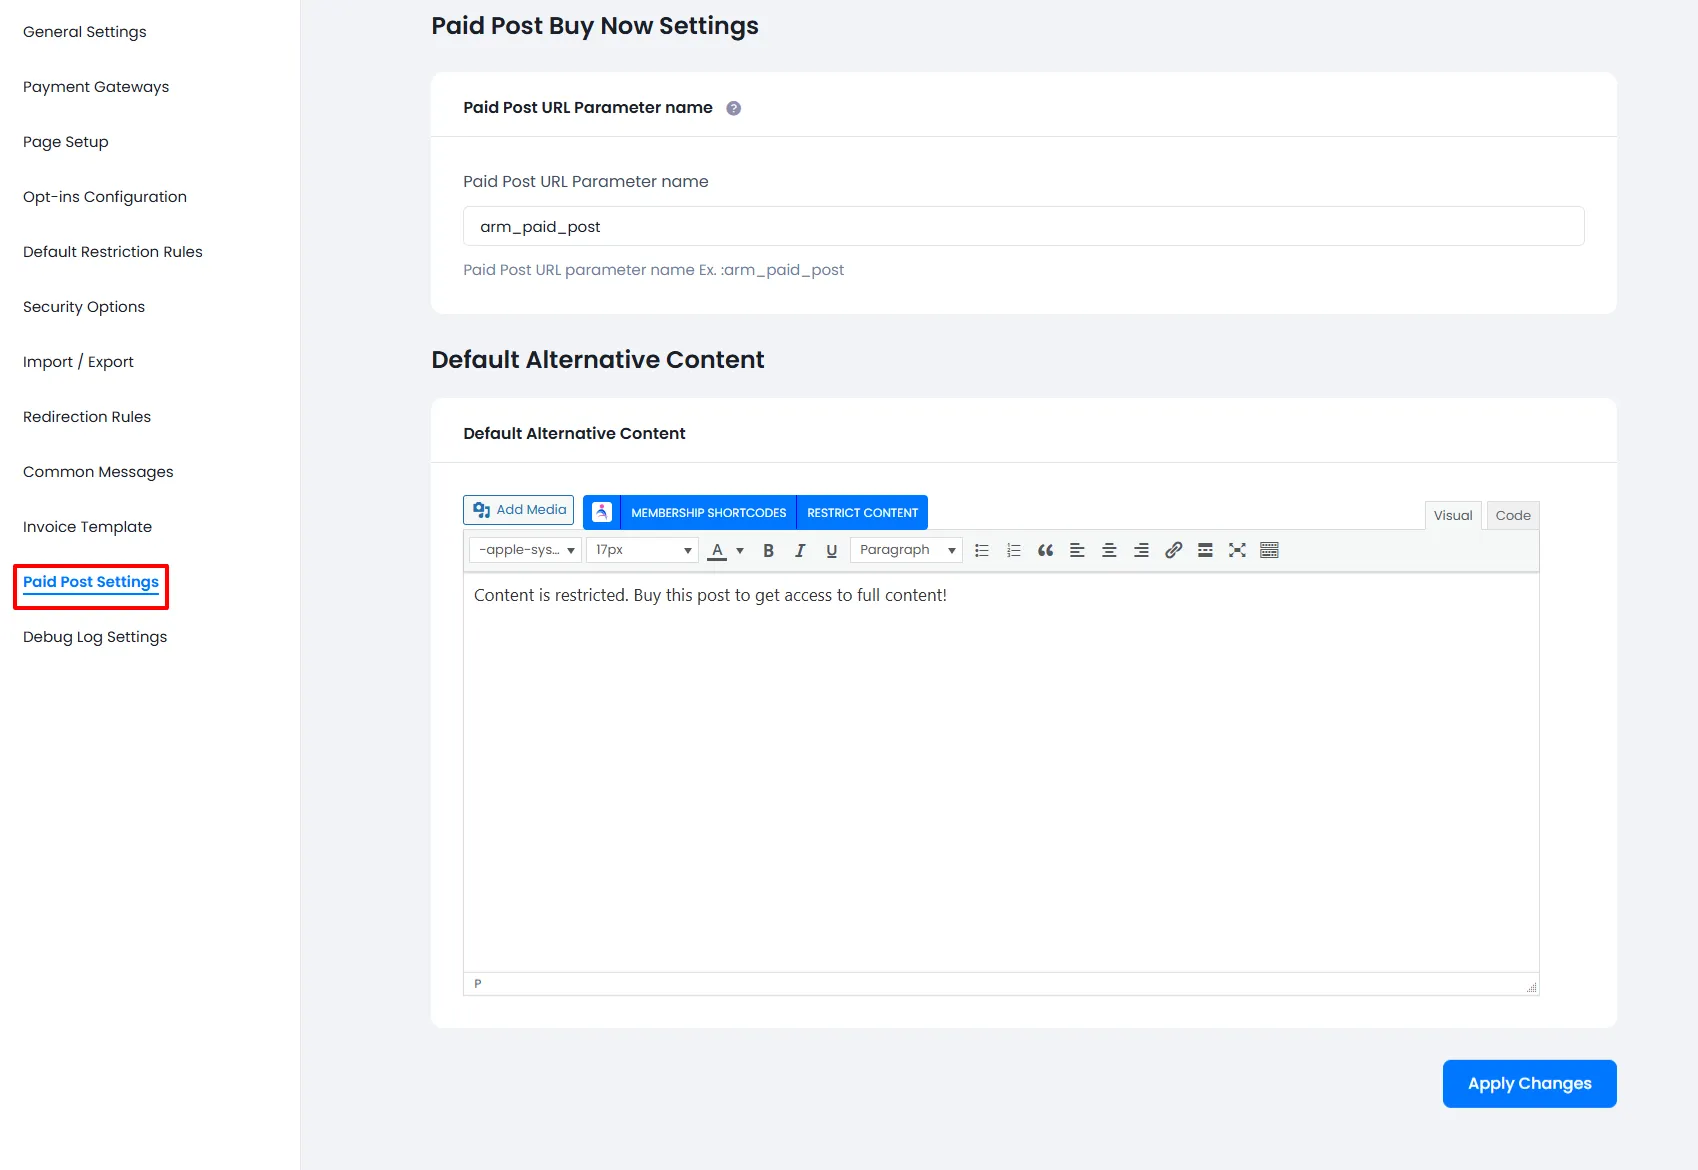Open the Paragraph style dropdown
The image size is (1698, 1170).
coord(905,549)
